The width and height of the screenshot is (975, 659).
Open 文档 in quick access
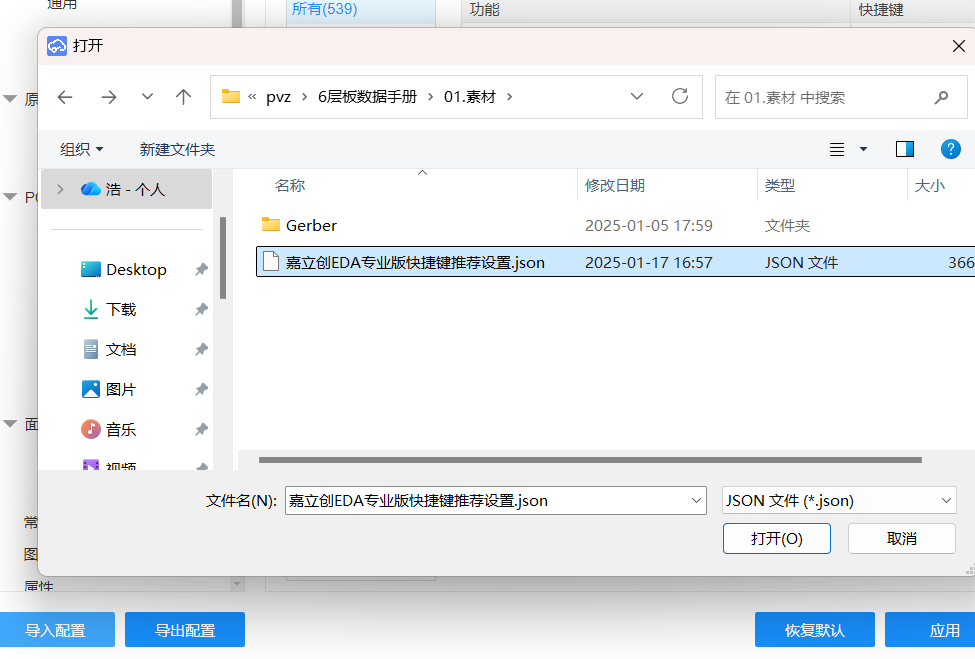tap(109, 349)
